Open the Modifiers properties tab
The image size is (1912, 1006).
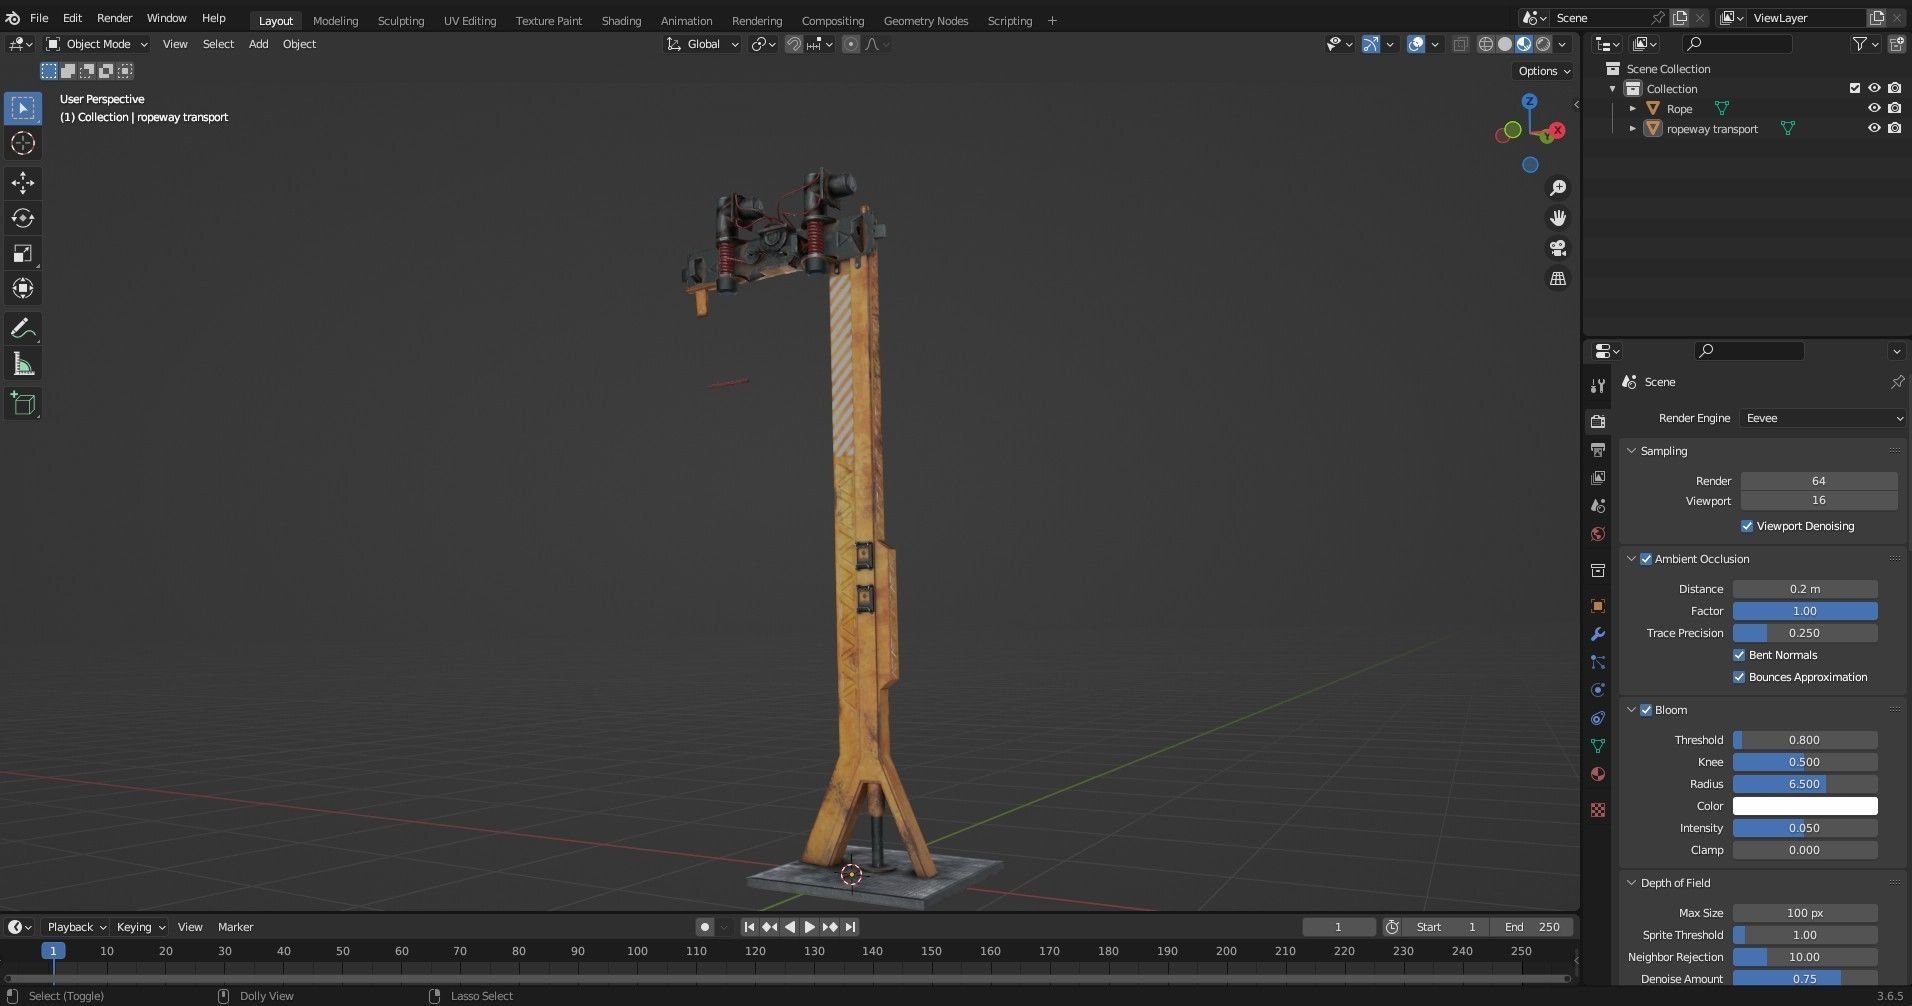(x=1598, y=634)
